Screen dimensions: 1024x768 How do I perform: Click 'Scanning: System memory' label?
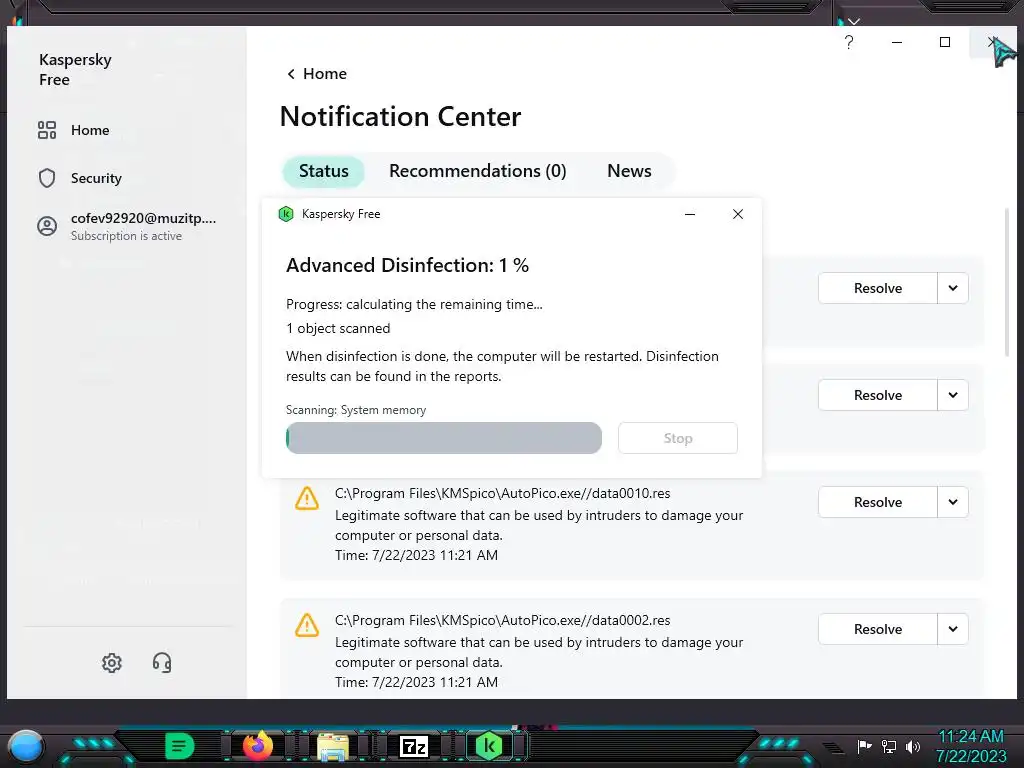[x=356, y=410]
